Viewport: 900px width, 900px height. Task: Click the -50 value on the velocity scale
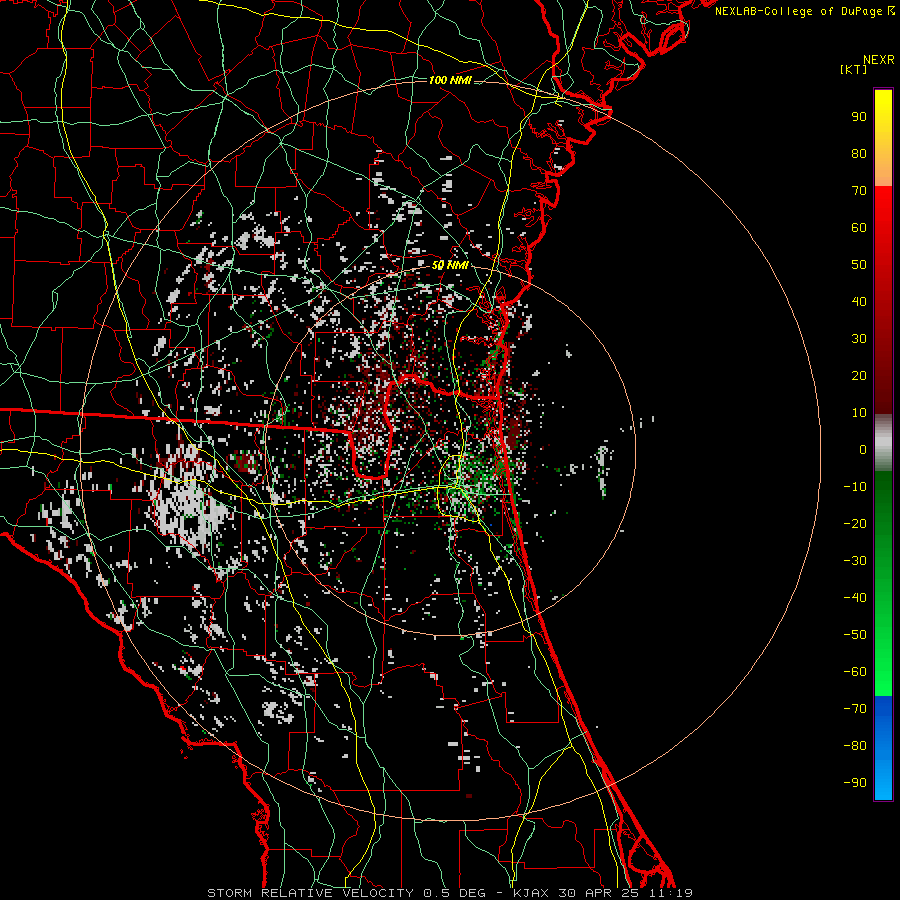[x=855, y=635]
